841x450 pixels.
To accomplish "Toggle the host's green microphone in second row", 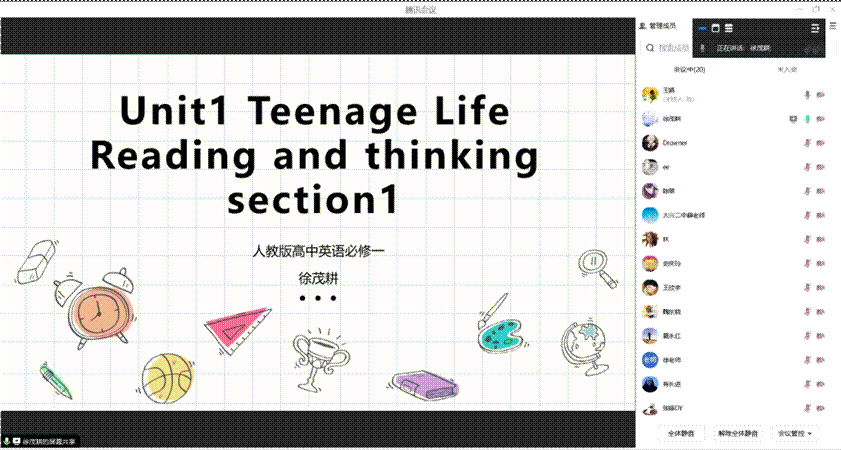I will 807,119.
